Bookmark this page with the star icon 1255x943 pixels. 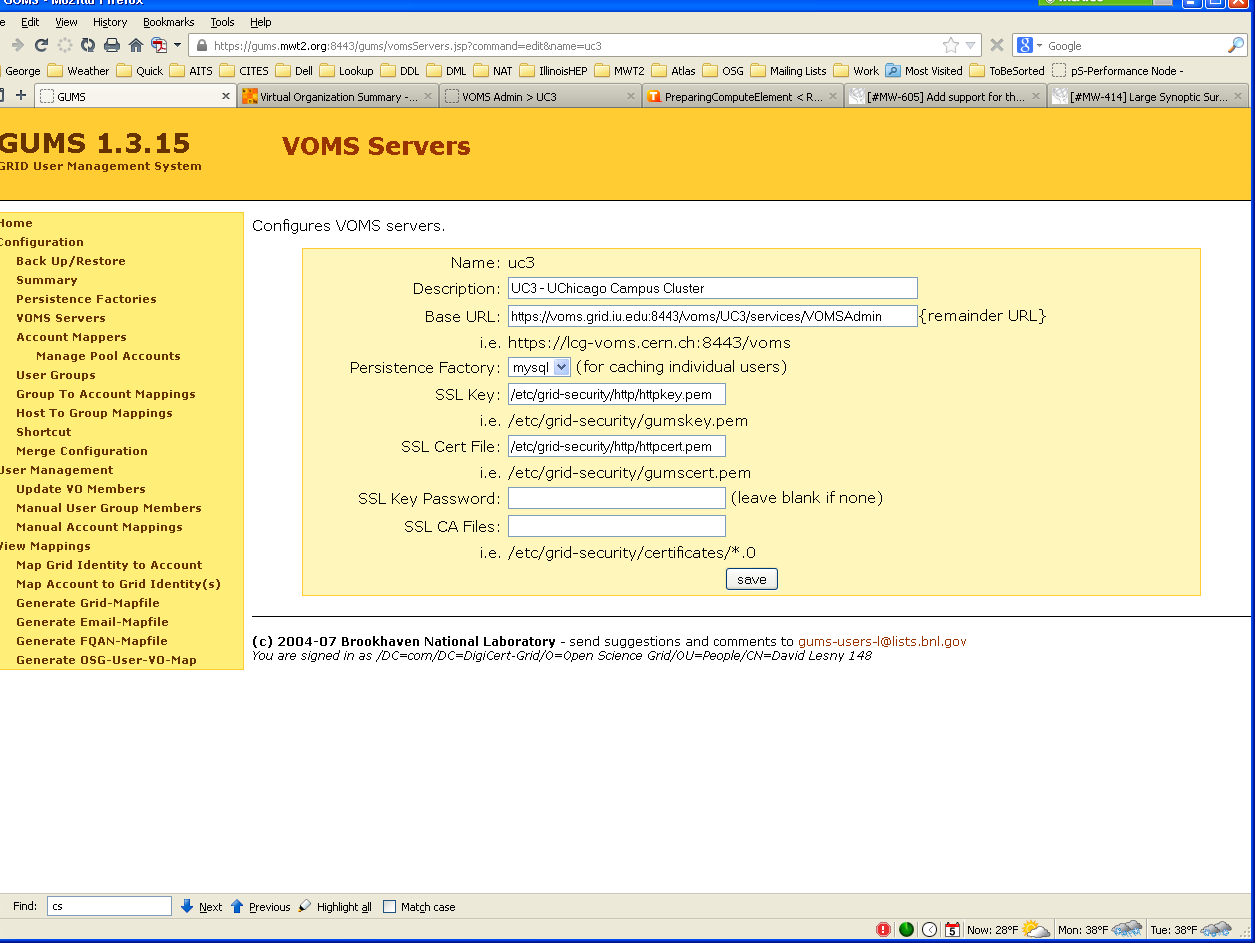[x=950, y=45]
